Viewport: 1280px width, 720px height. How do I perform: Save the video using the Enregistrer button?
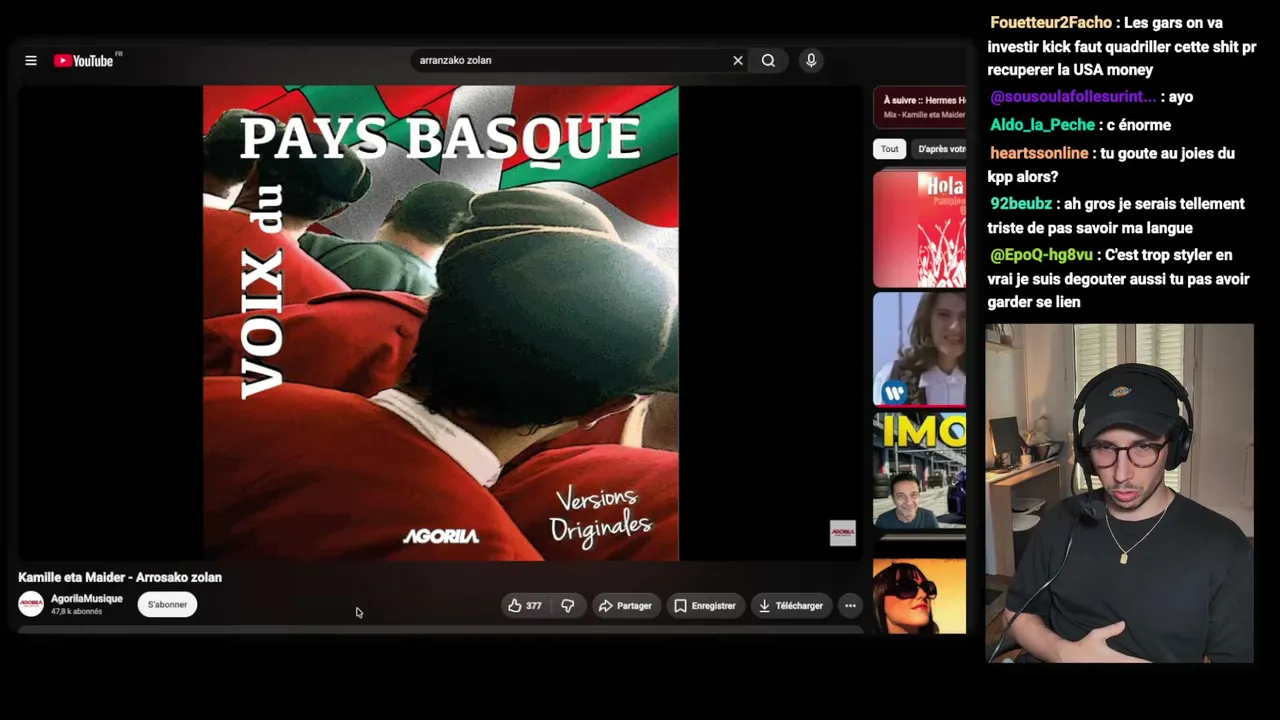[x=705, y=606]
